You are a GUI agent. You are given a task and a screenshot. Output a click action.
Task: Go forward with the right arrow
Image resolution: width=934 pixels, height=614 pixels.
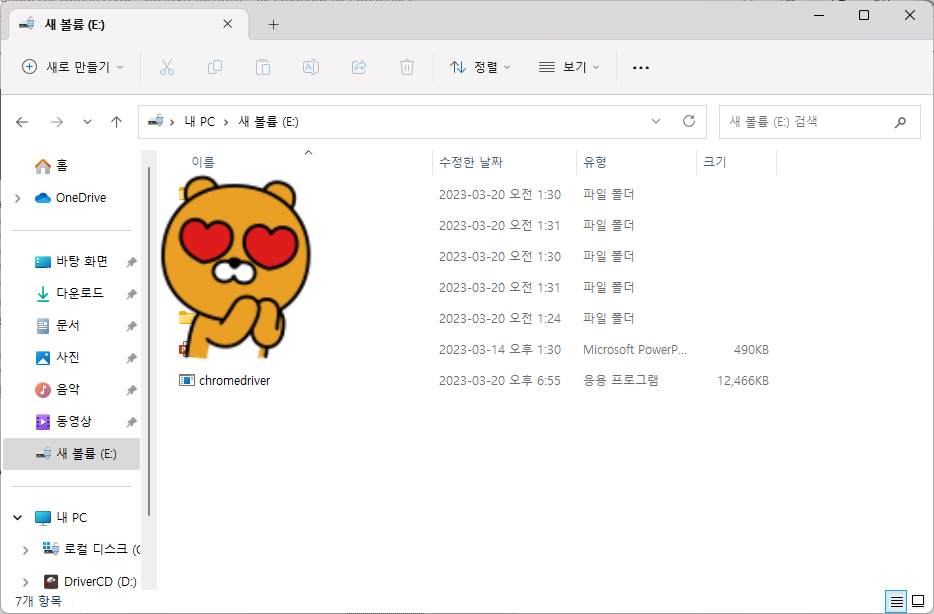click(57, 122)
